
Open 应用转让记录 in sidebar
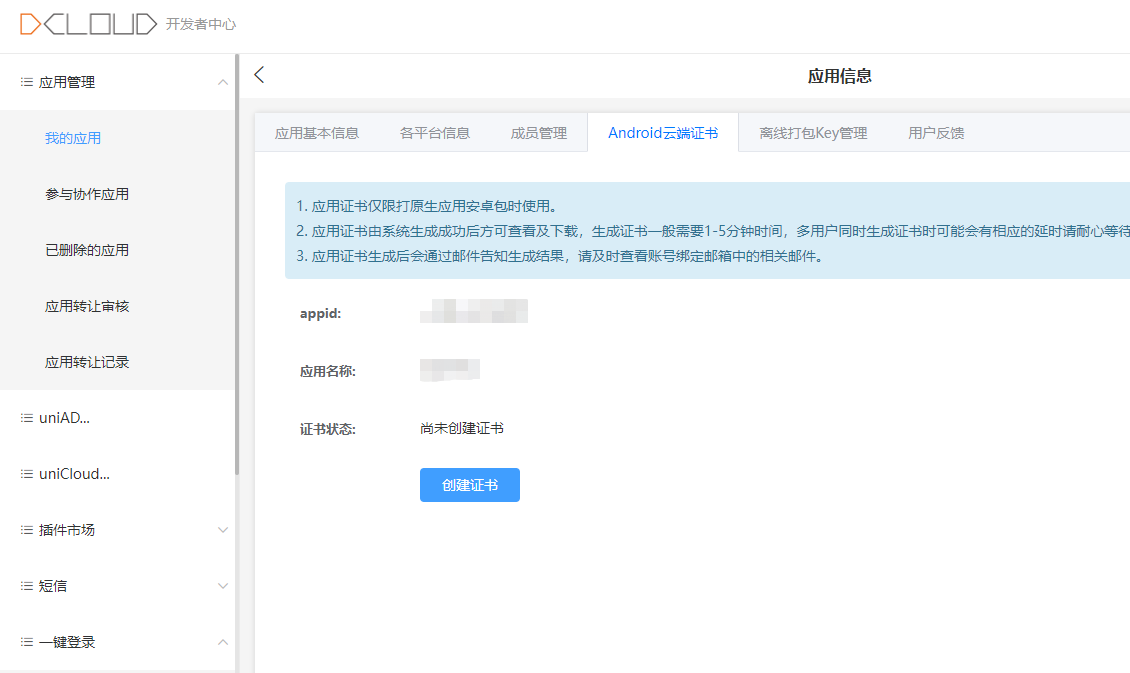pos(87,362)
